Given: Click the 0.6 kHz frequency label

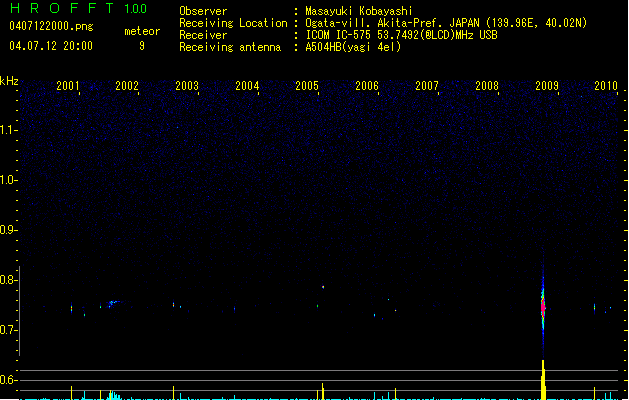Looking at the screenshot, I should pyautogui.click(x=8, y=380).
